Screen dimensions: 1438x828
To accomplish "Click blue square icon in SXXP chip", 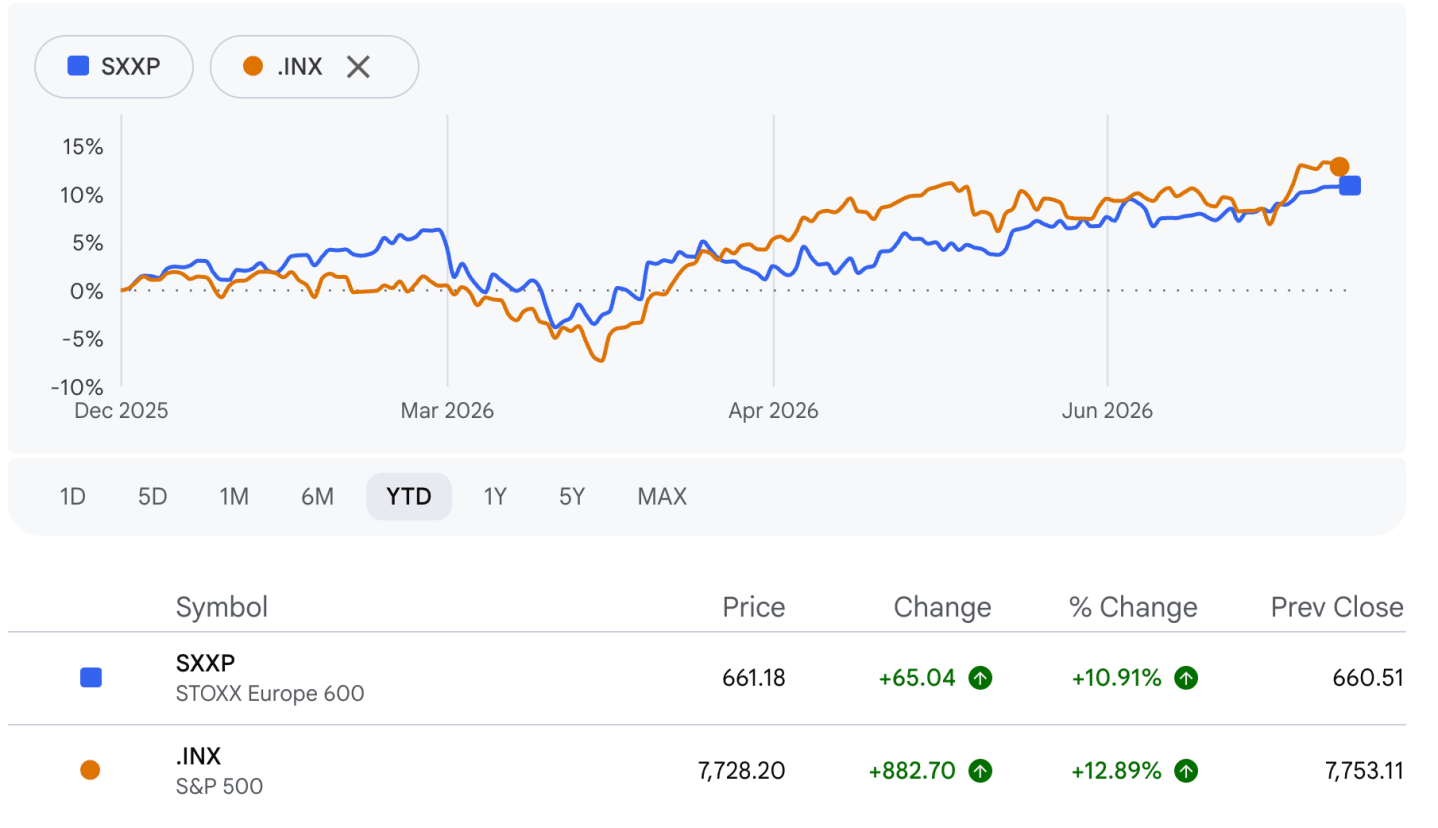I will (78, 67).
